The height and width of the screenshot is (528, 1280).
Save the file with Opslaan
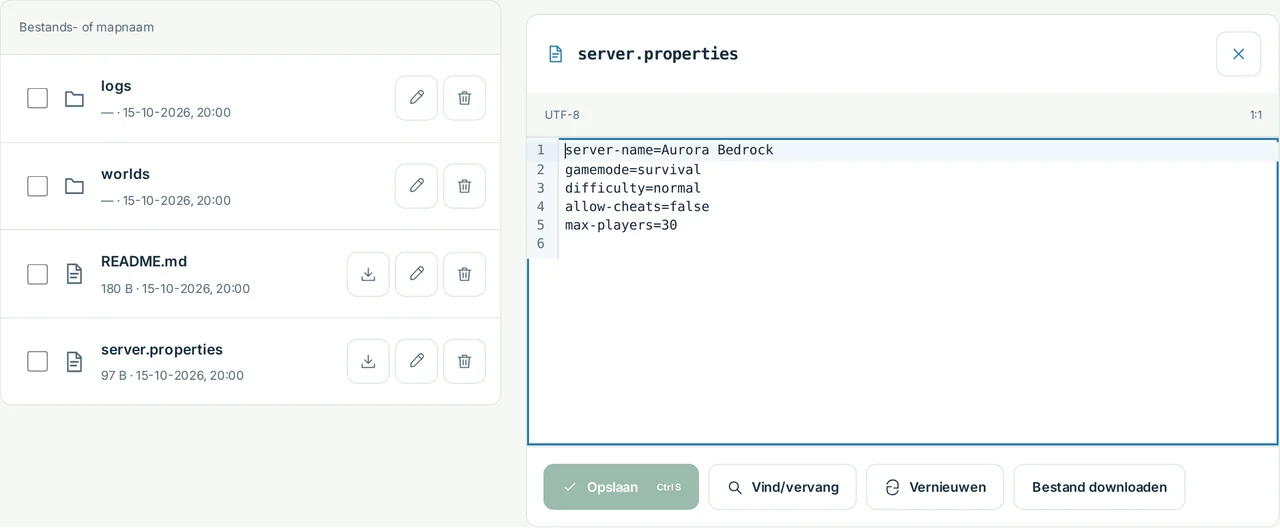[x=621, y=487]
